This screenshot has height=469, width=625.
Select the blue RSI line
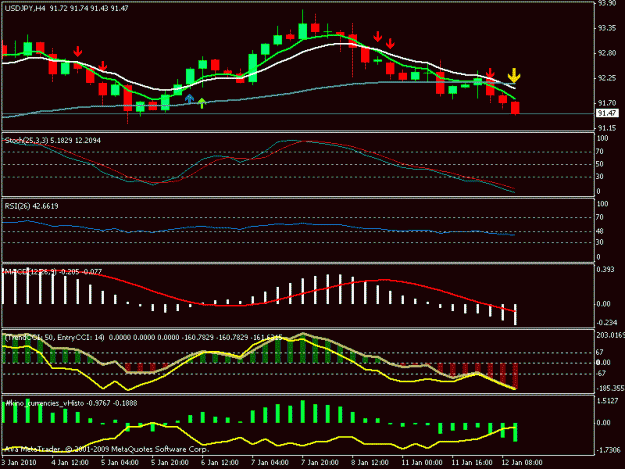(259, 227)
